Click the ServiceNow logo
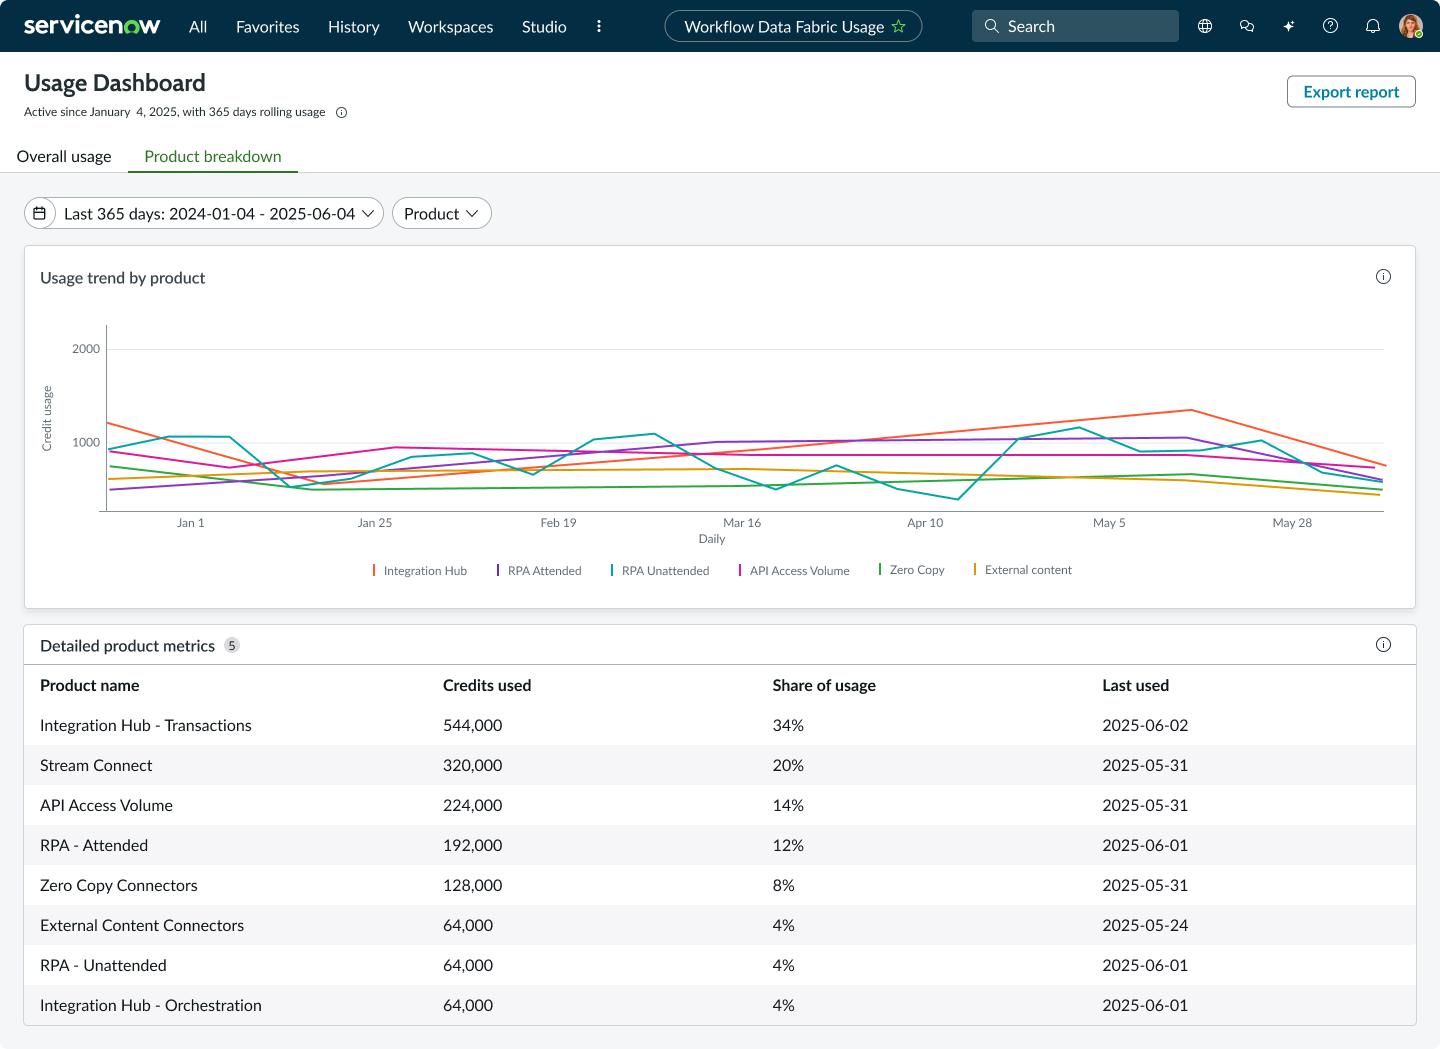Screen dimensions: 1440x1049 92,26
